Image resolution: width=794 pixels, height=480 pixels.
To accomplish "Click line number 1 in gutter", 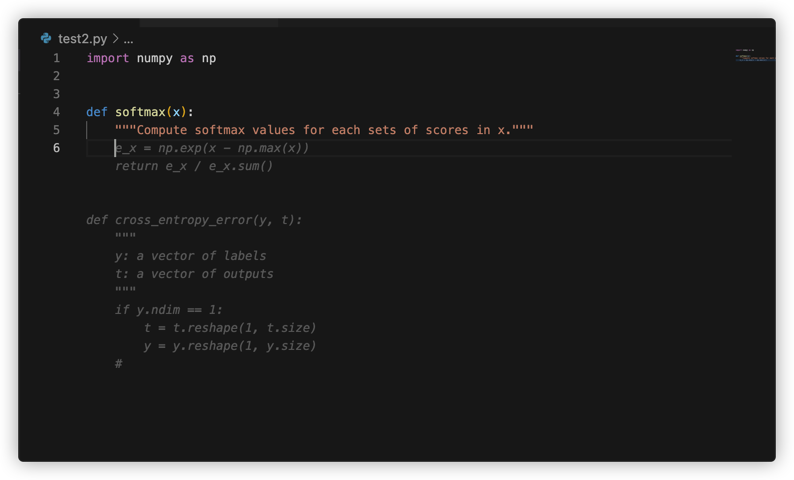I will click(56, 58).
